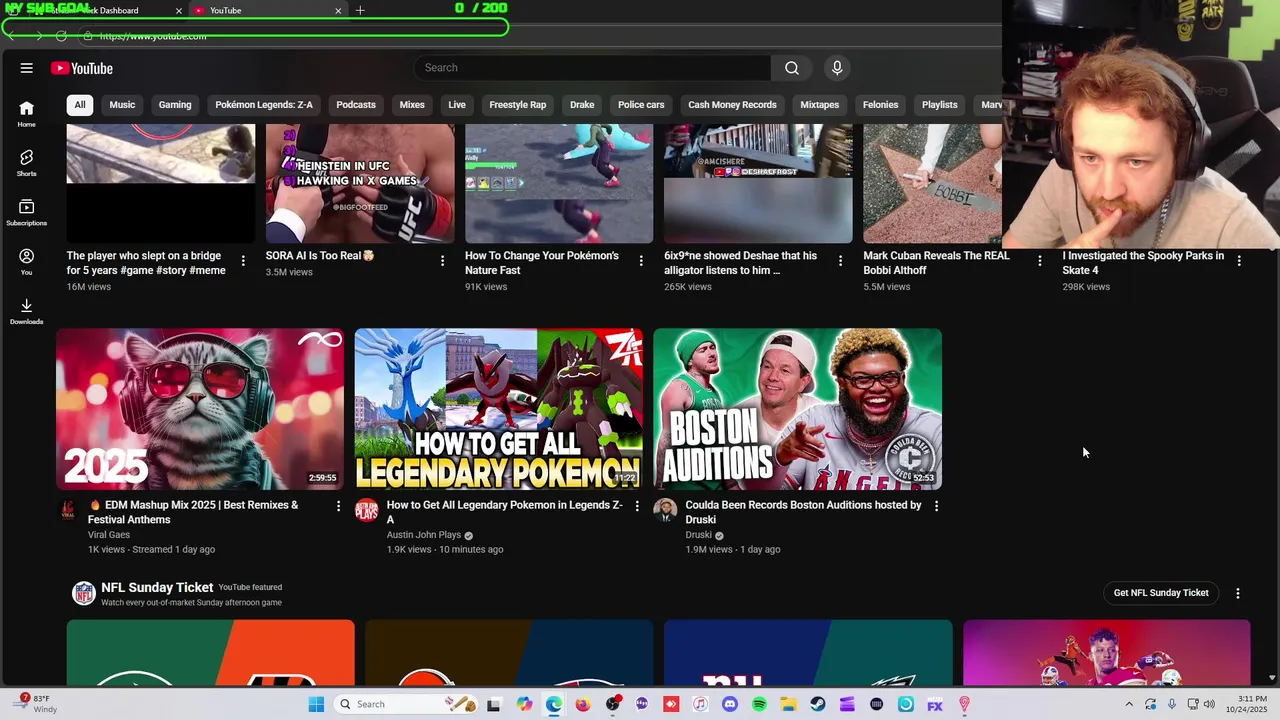This screenshot has height=720, width=1280.
Task: Select the Freestyle Rap chip
Action: pos(518,104)
